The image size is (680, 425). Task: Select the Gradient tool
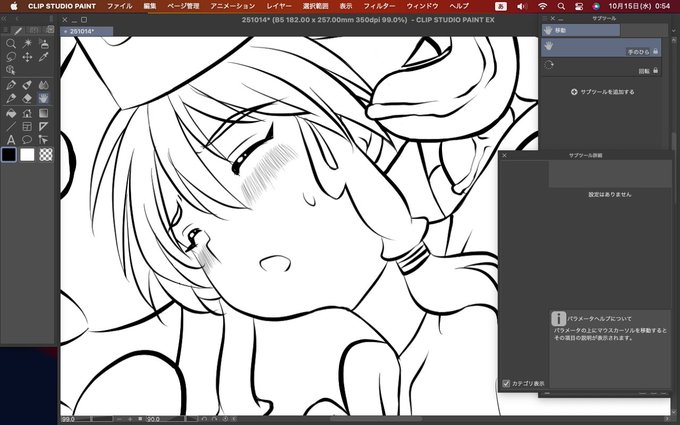[x=43, y=113]
